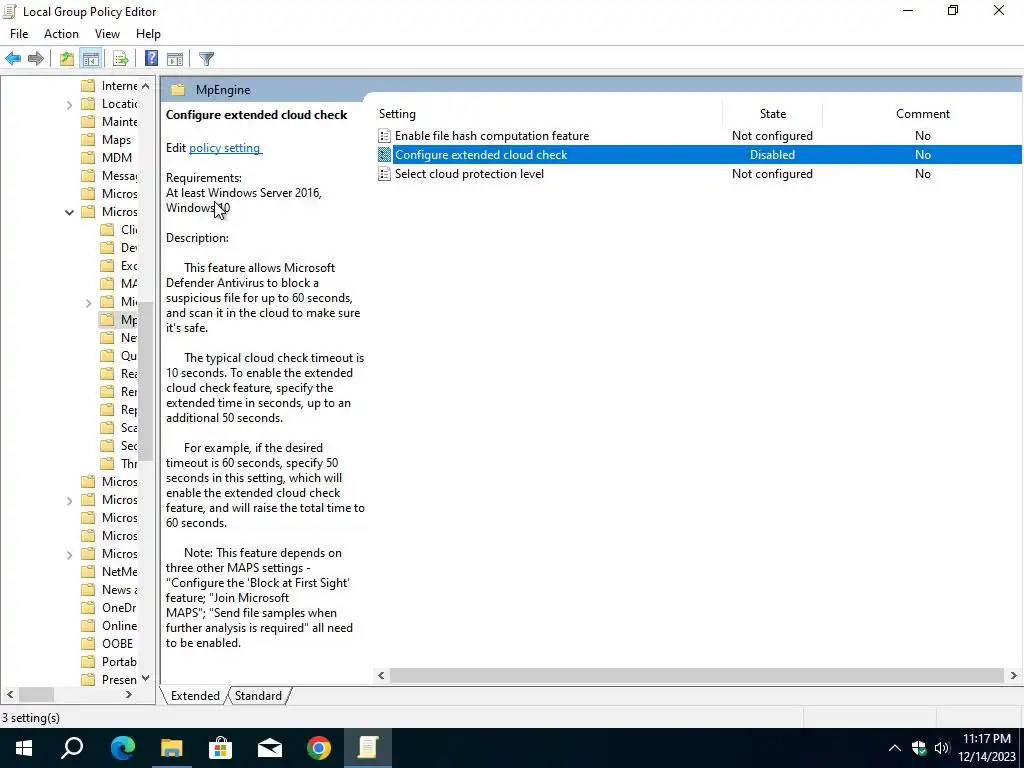Open Mail app from taskbar
Viewport: 1024px width, 768px height.
(270, 748)
